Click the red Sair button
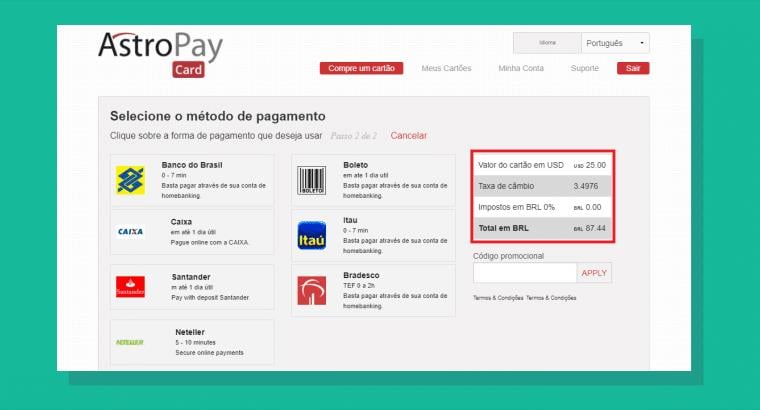The width and height of the screenshot is (760, 410). (x=633, y=68)
